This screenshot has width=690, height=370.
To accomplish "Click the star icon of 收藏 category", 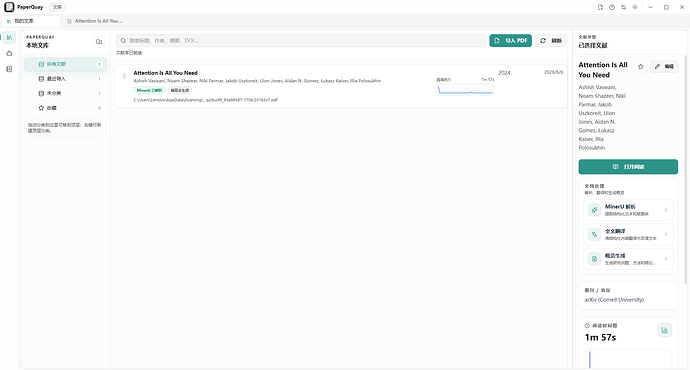I will tap(41, 108).
